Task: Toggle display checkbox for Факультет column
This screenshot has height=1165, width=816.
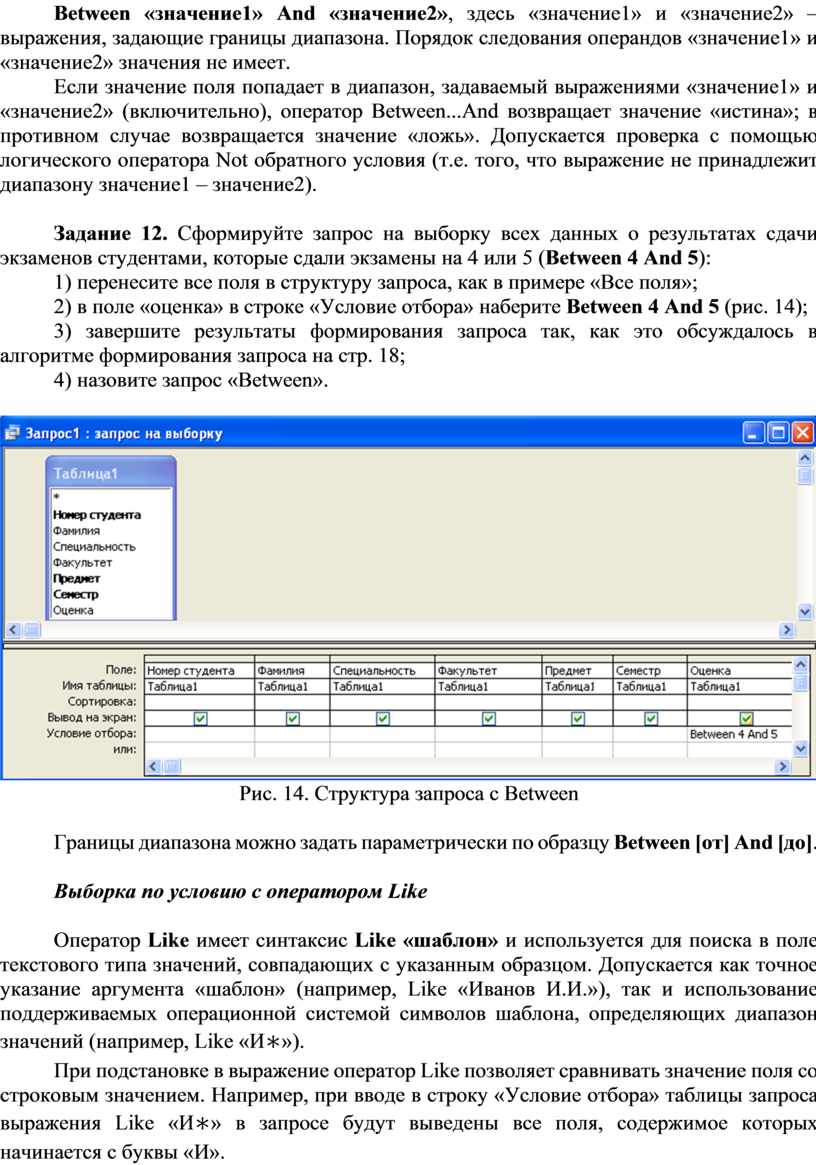Action: click(488, 718)
